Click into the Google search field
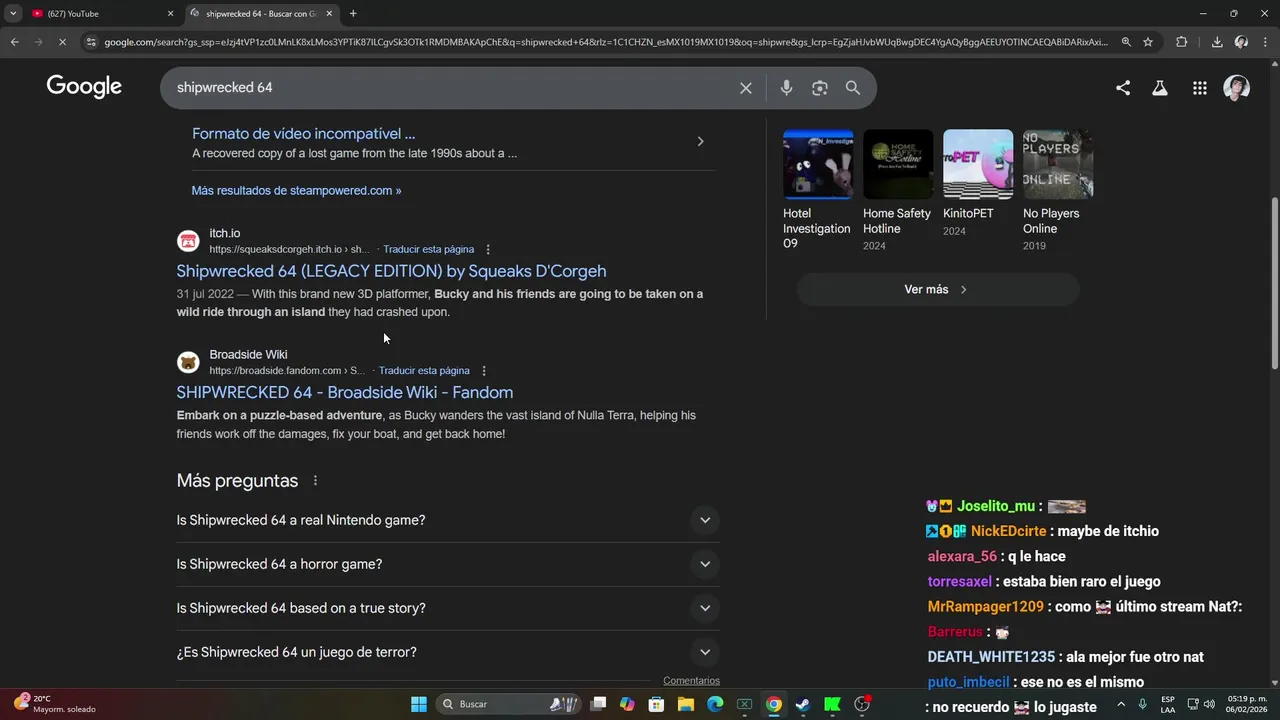The width and height of the screenshot is (1280, 720). (x=450, y=88)
